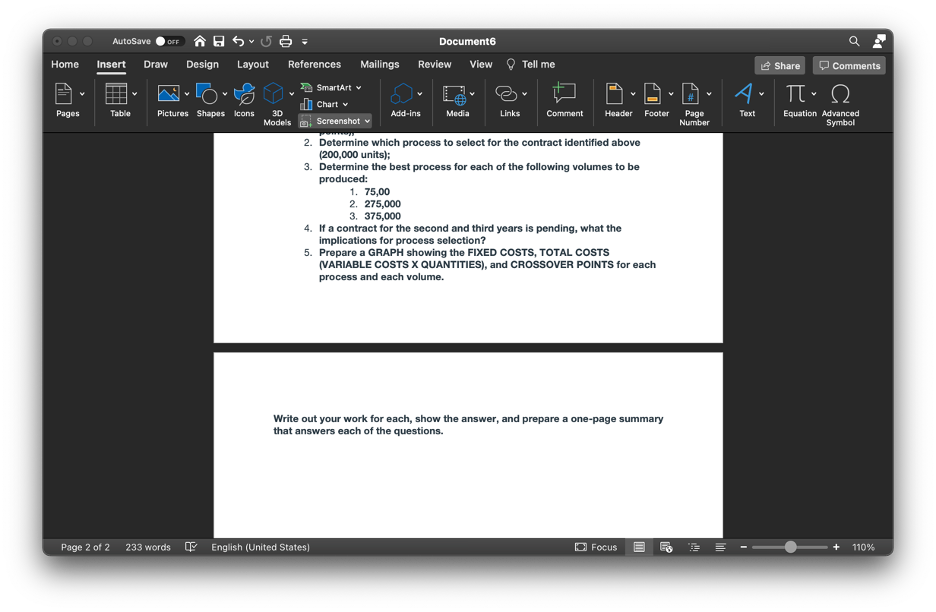Click the Share button
The image size is (936, 612).
[x=780, y=66]
